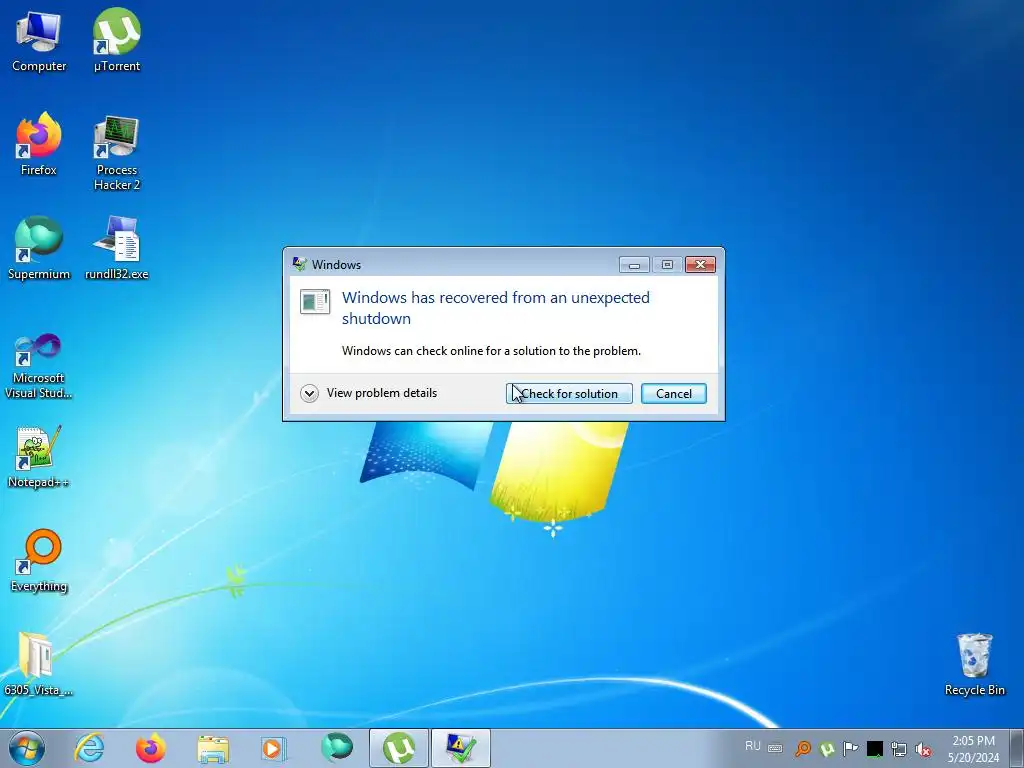Select the Microsoft Visual Studio shortcut
This screenshot has width=1024, height=768.
pyautogui.click(x=39, y=366)
